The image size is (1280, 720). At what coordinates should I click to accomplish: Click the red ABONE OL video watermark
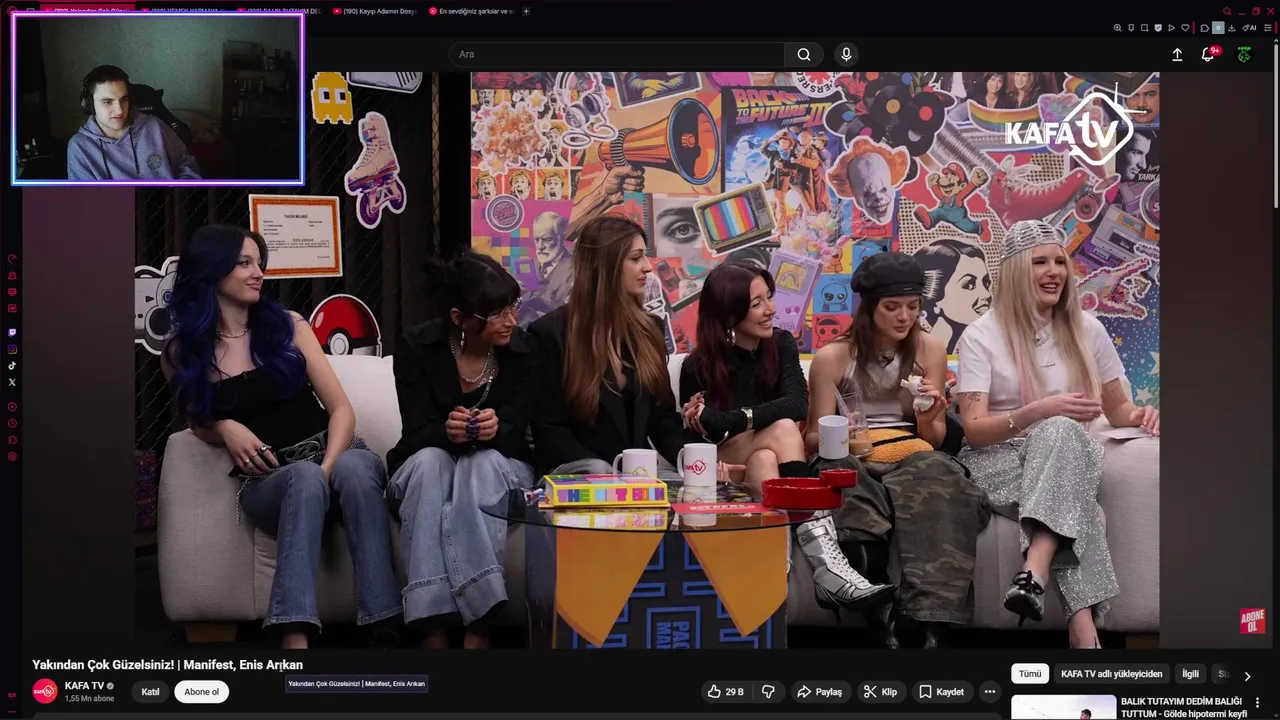click(1253, 620)
